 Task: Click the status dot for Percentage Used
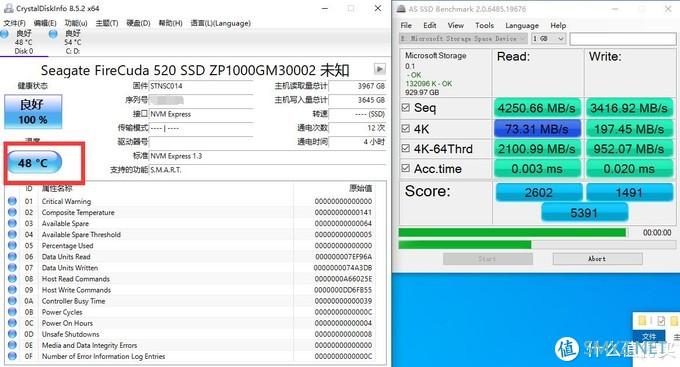12,245
